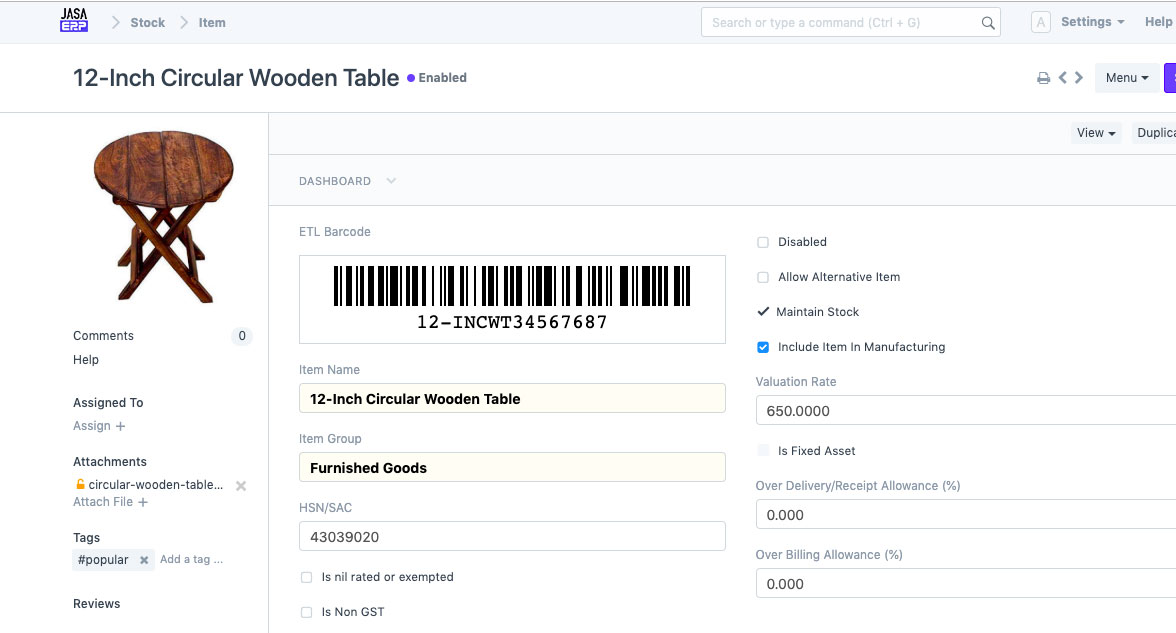Image resolution: width=1176 pixels, height=633 pixels.
Task: Remove the #popular tag
Action: click(144, 561)
